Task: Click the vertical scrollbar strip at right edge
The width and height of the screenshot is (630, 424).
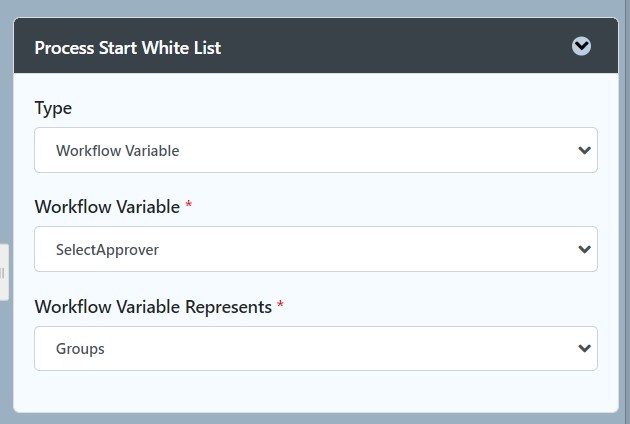Action: coord(627,212)
